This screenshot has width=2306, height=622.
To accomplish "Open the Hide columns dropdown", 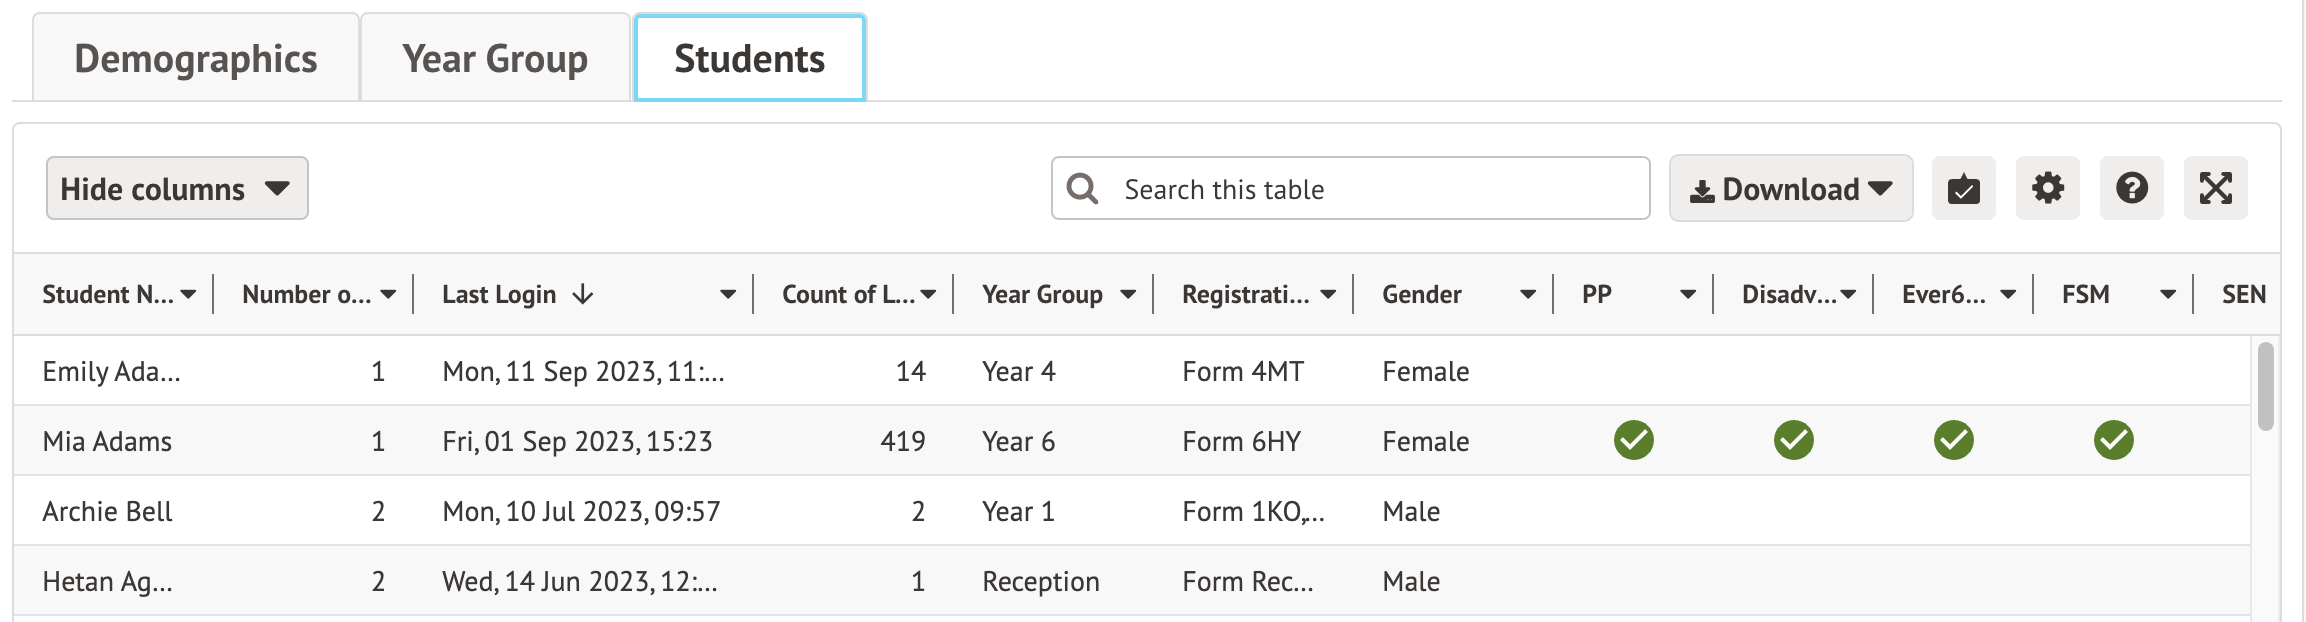I will [177, 188].
